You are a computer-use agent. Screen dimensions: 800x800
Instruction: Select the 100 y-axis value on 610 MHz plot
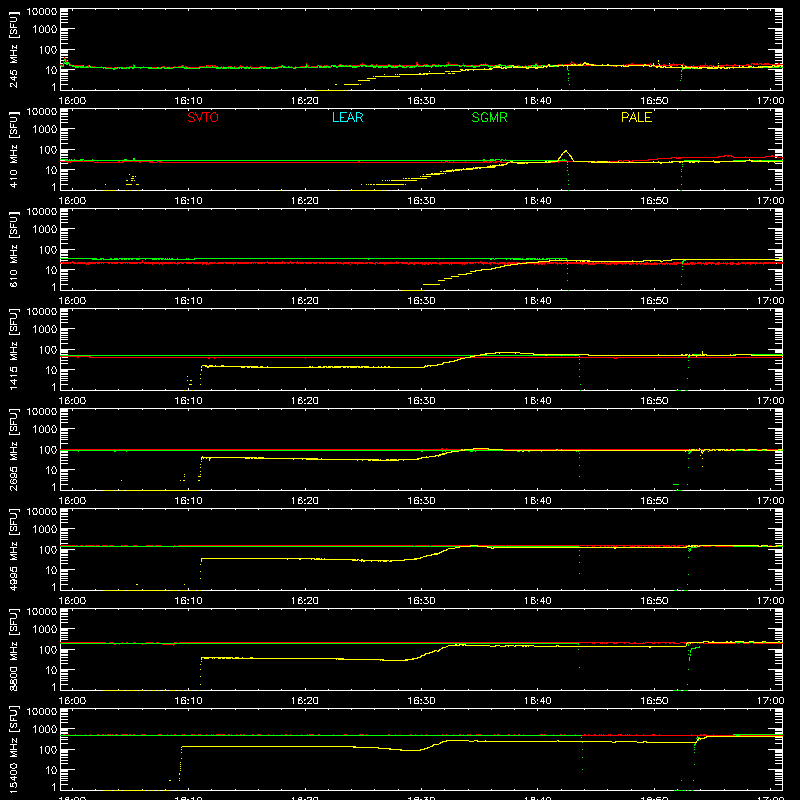[48, 249]
